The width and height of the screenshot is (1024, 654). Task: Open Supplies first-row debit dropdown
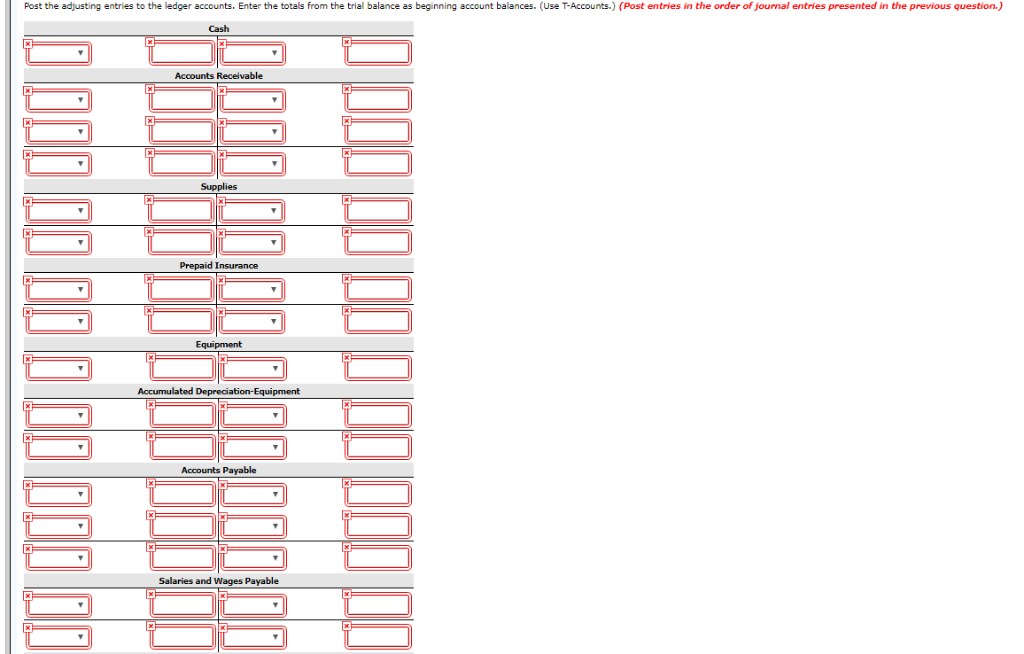(59, 211)
